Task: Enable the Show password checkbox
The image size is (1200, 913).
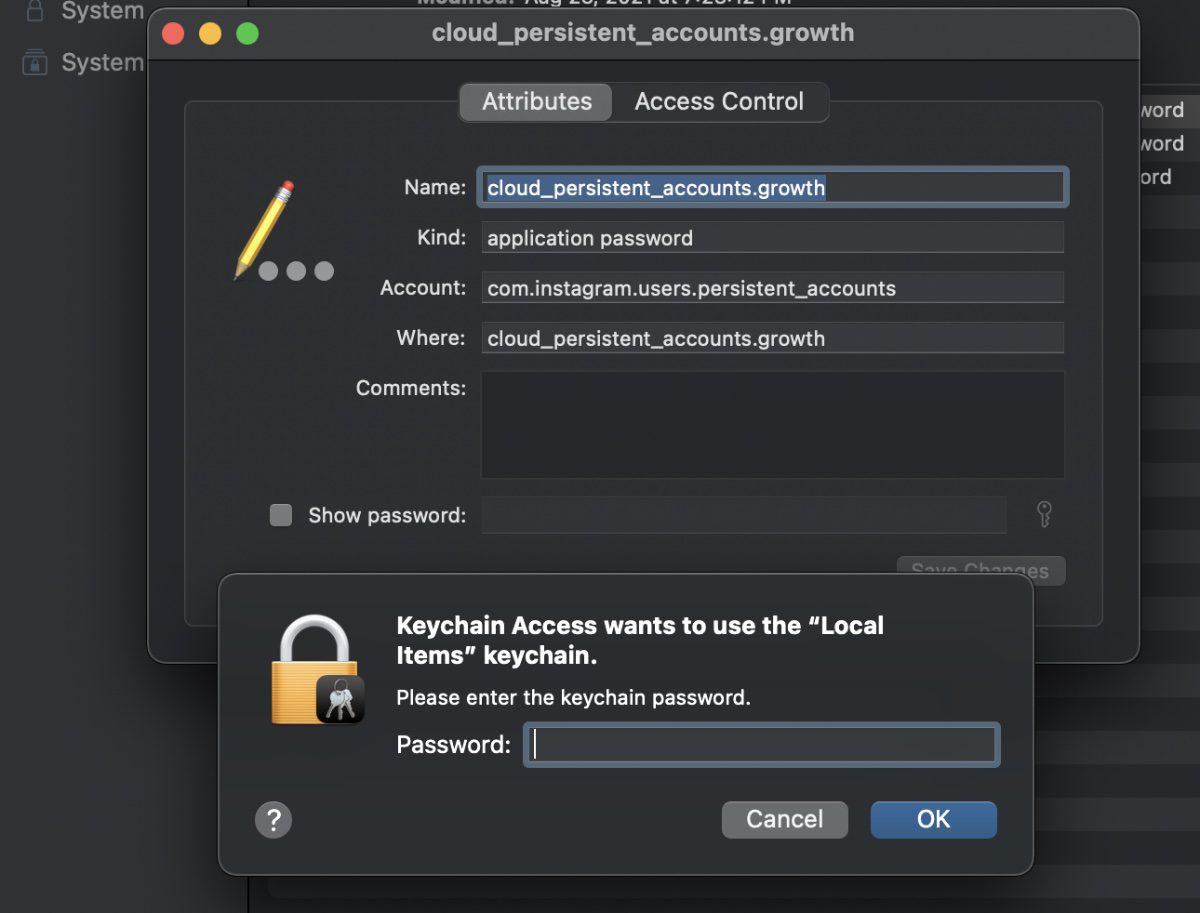Action: coord(281,515)
